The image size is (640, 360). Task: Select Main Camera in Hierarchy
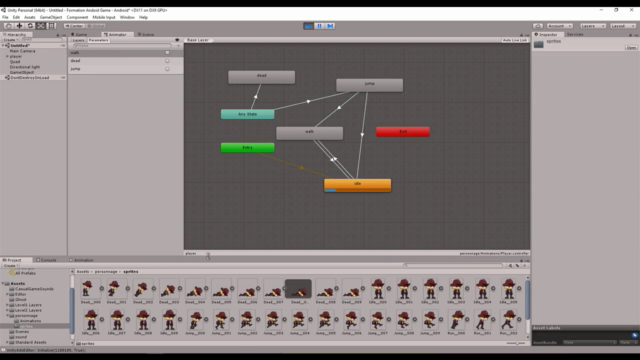(22, 51)
